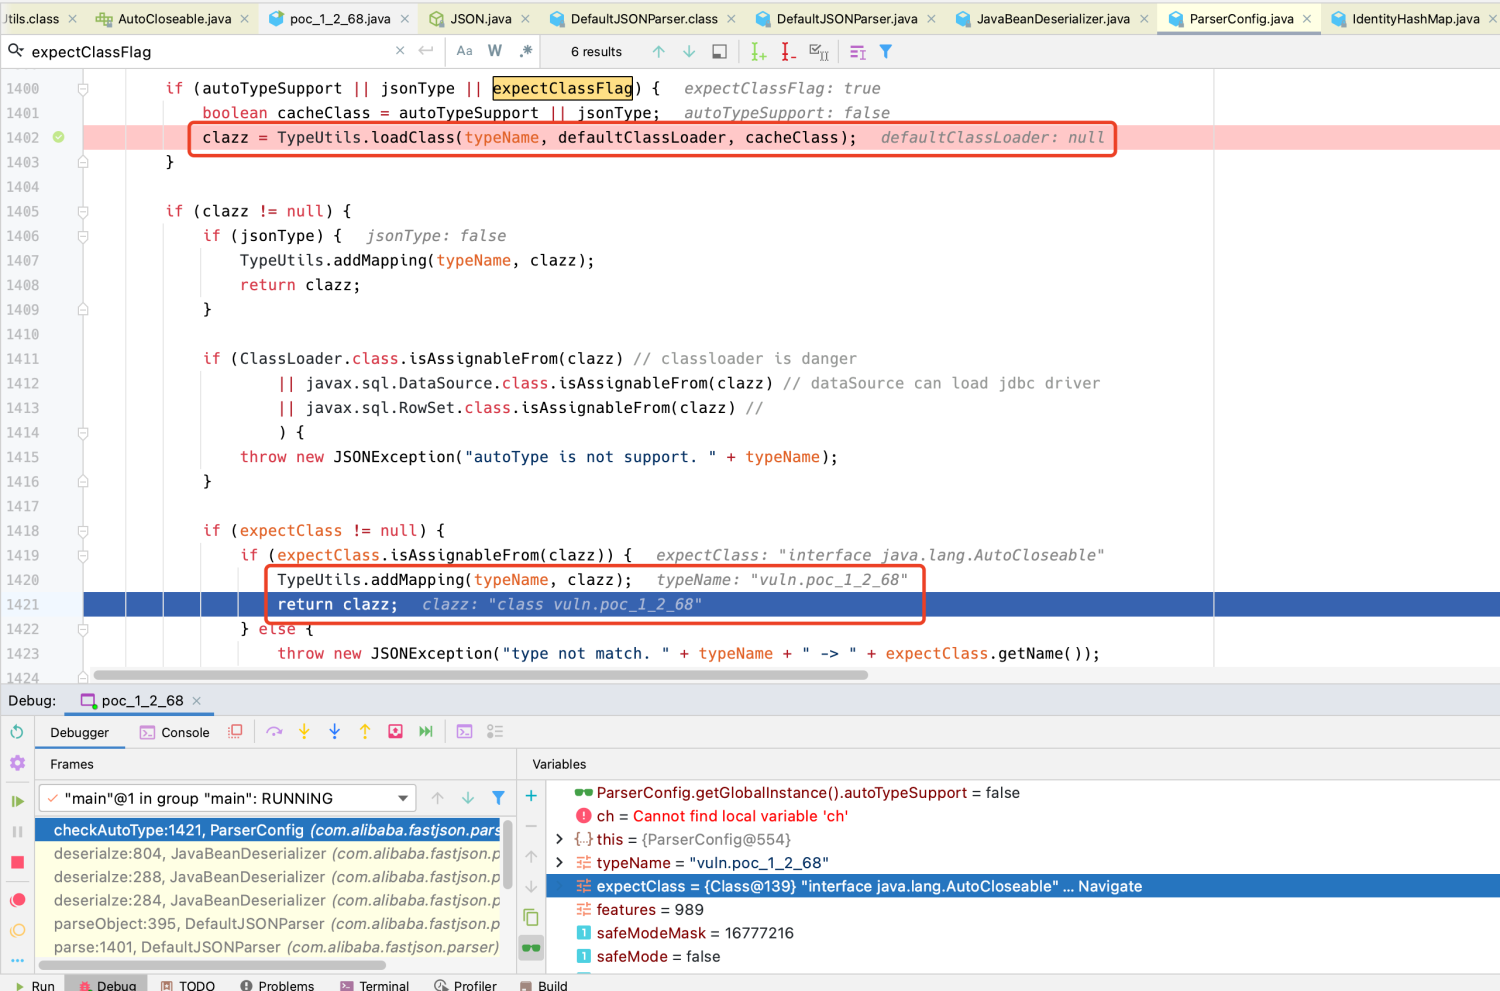Image resolution: width=1500 pixels, height=991 pixels.
Task: Click the Show Execution Point icon
Action: click(235, 732)
